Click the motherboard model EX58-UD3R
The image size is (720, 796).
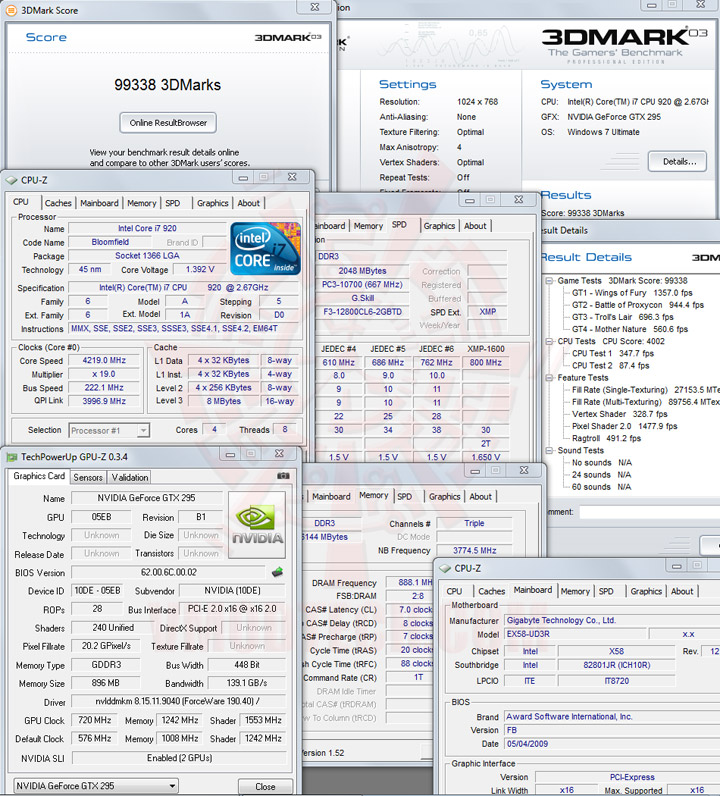(x=575, y=635)
